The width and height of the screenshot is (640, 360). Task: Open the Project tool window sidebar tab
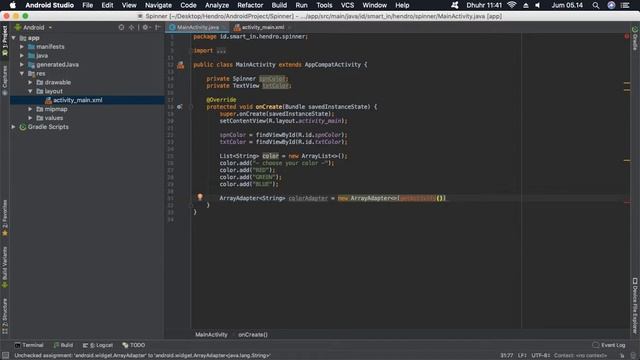point(5,41)
